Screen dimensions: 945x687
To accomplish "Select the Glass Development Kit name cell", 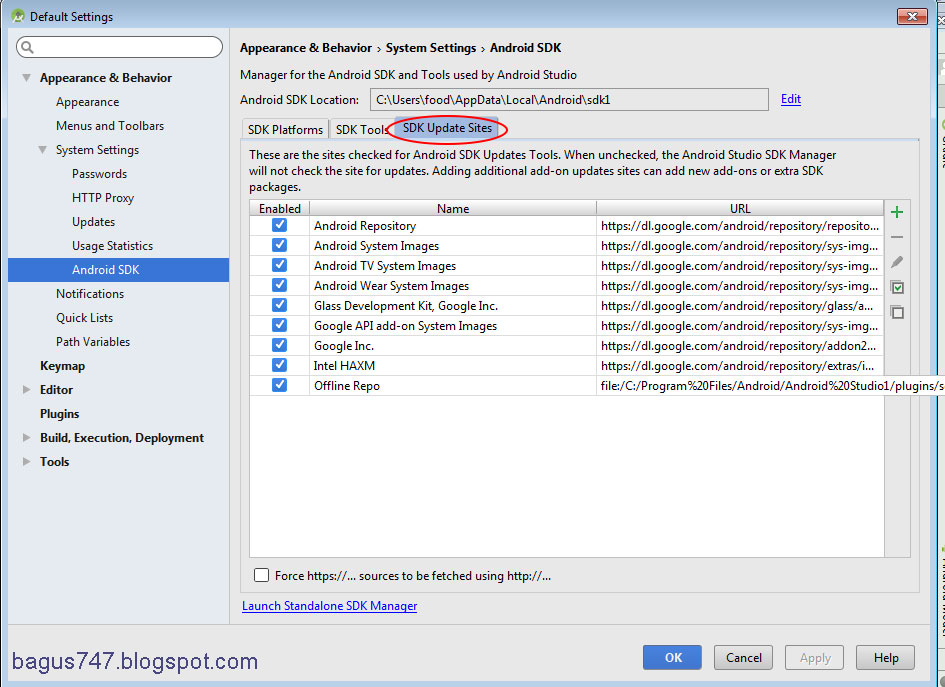I will 453,306.
